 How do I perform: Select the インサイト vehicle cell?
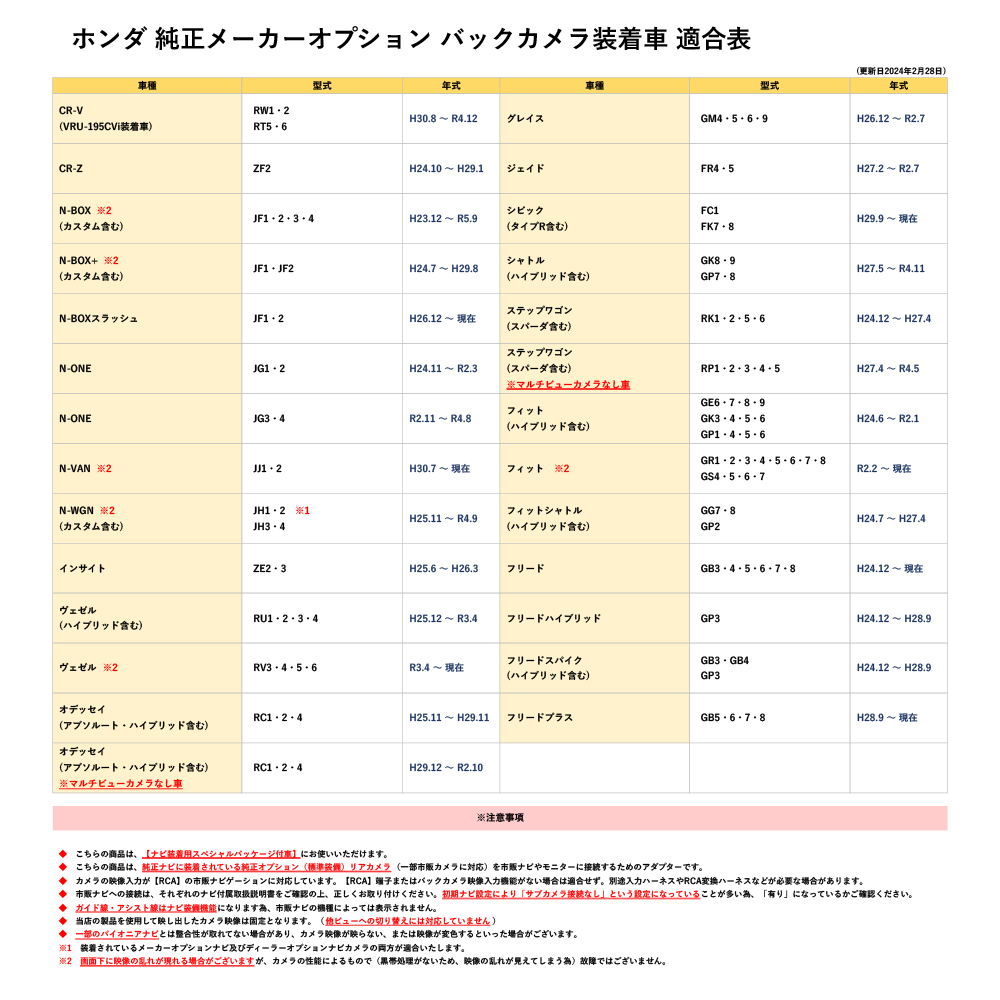coord(147,569)
